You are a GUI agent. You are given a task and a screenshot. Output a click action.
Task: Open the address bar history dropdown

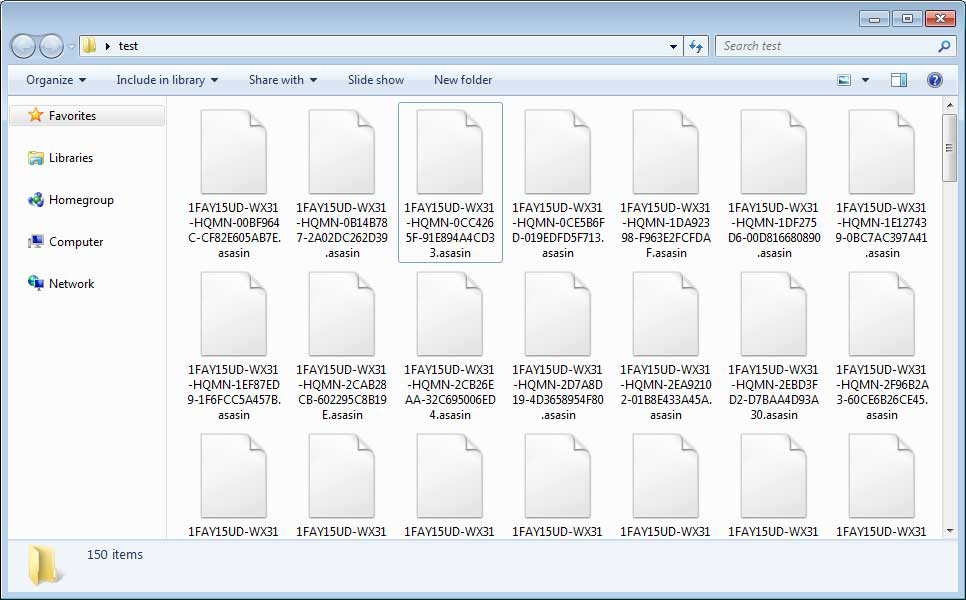click(673, 46)
